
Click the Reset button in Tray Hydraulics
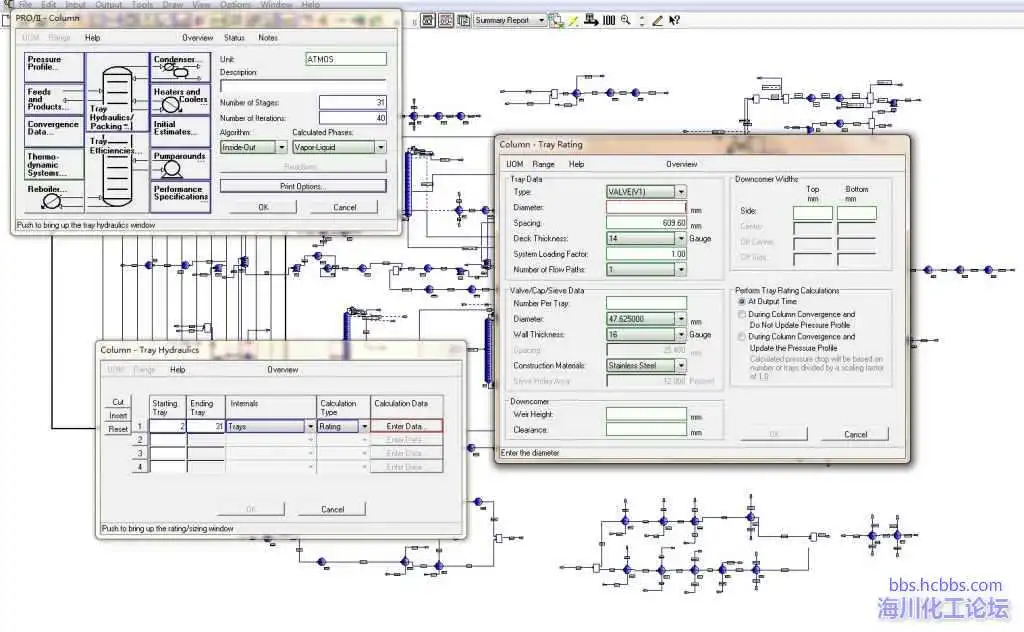pos(118,430)
